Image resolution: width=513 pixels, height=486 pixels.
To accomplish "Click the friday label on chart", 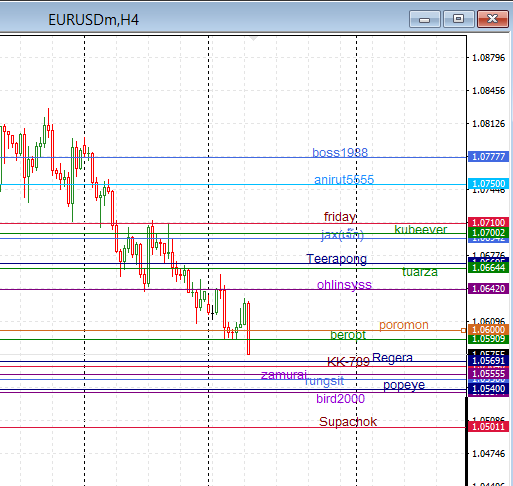I will pos(340,217).
